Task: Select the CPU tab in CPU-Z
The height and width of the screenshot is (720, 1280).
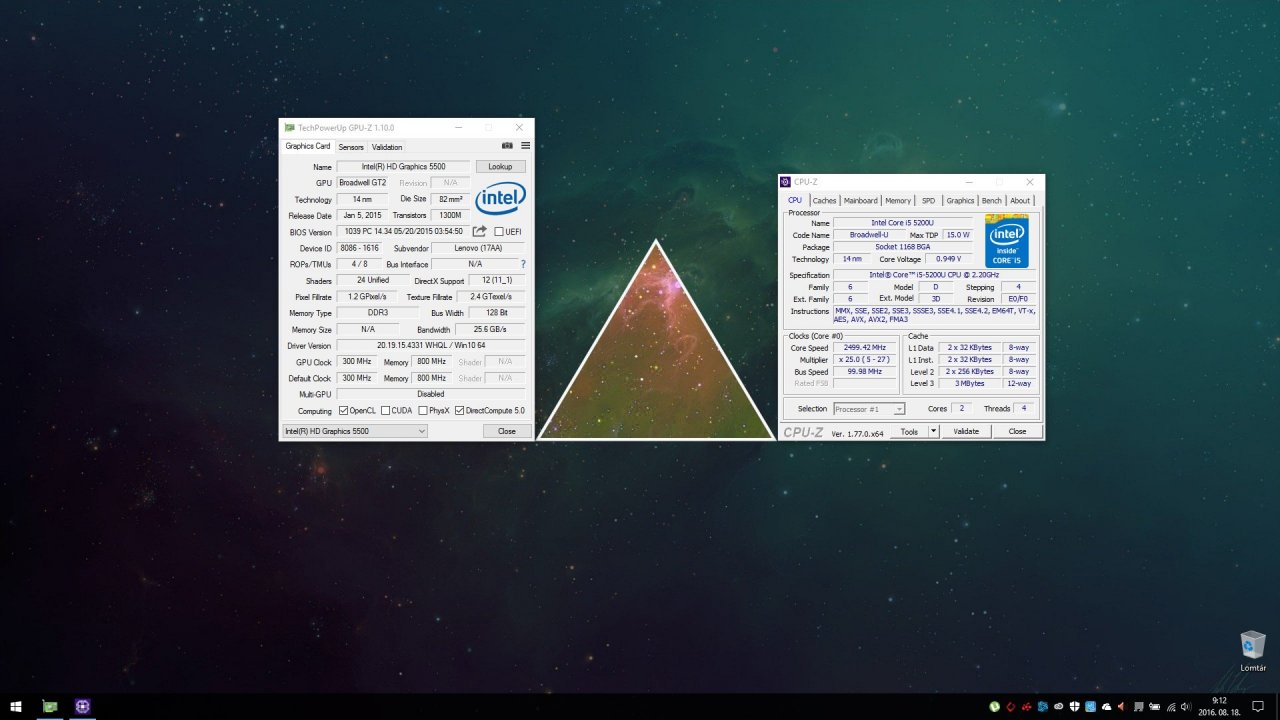Action: point(795,200)
